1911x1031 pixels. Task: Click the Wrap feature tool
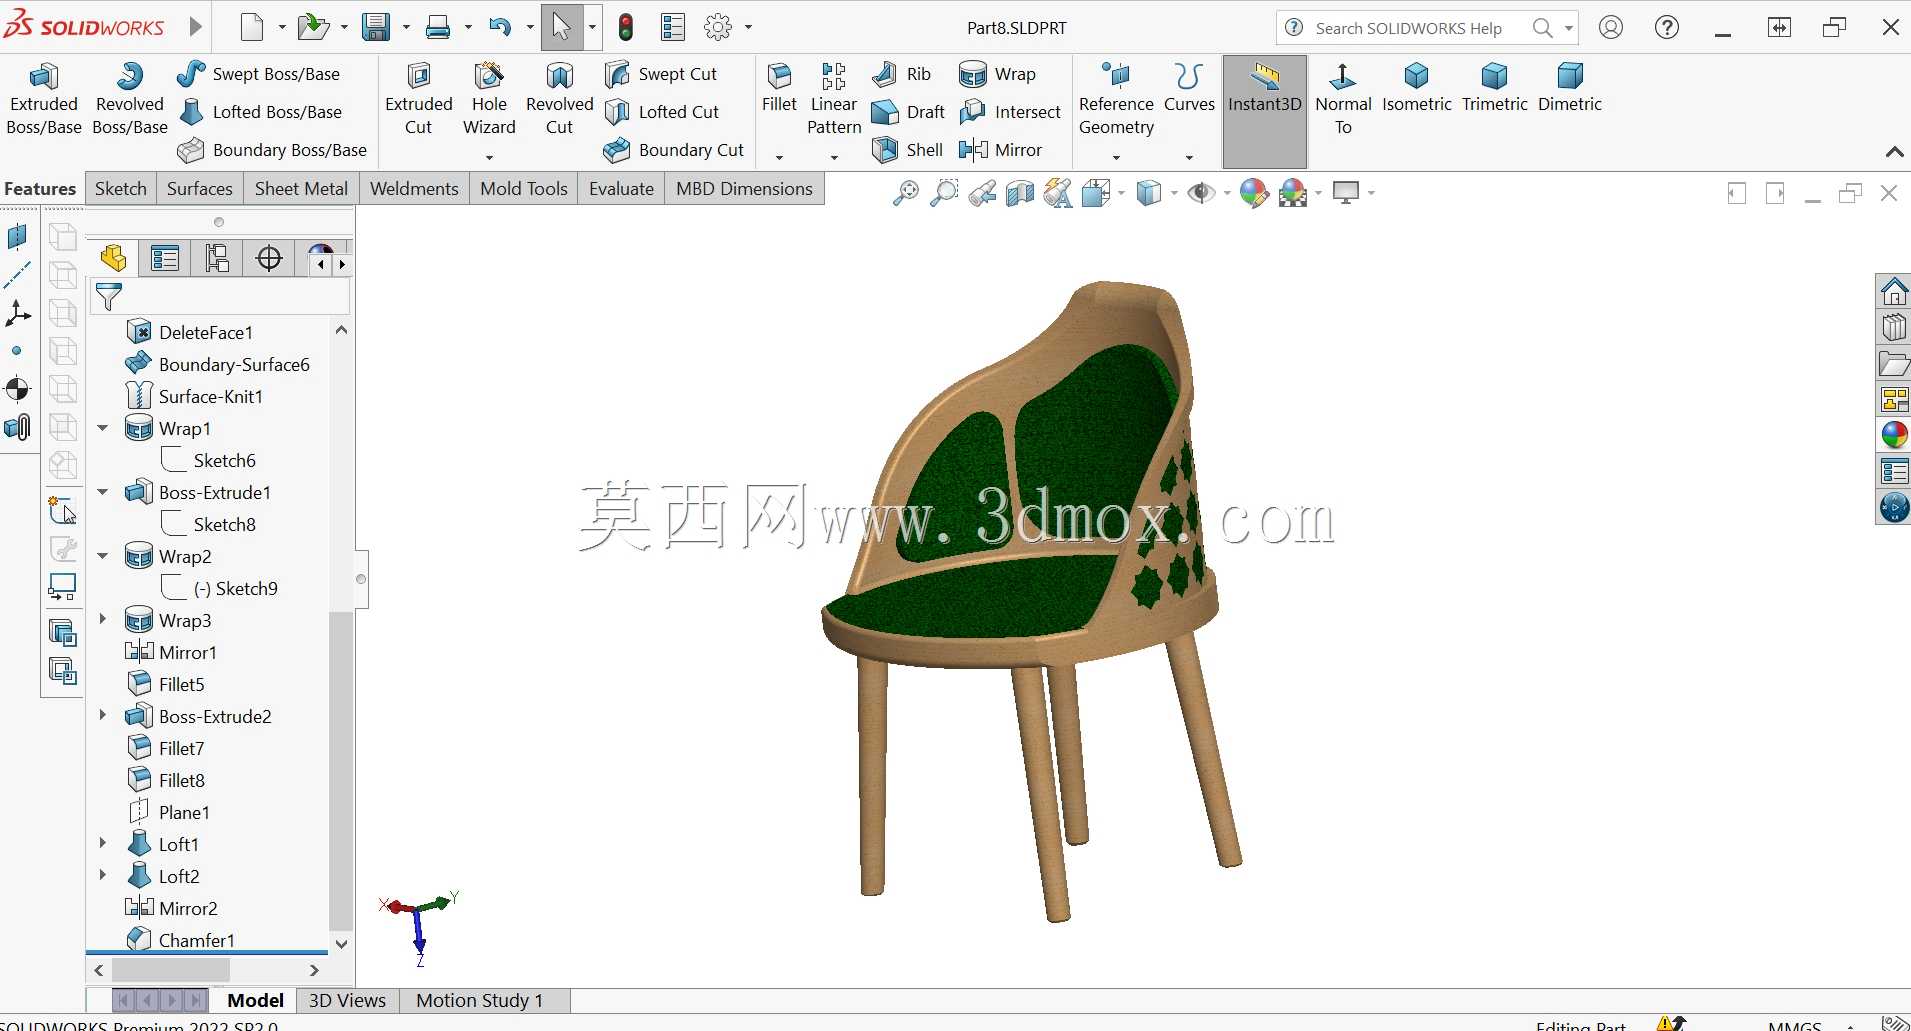coord(997,74)
